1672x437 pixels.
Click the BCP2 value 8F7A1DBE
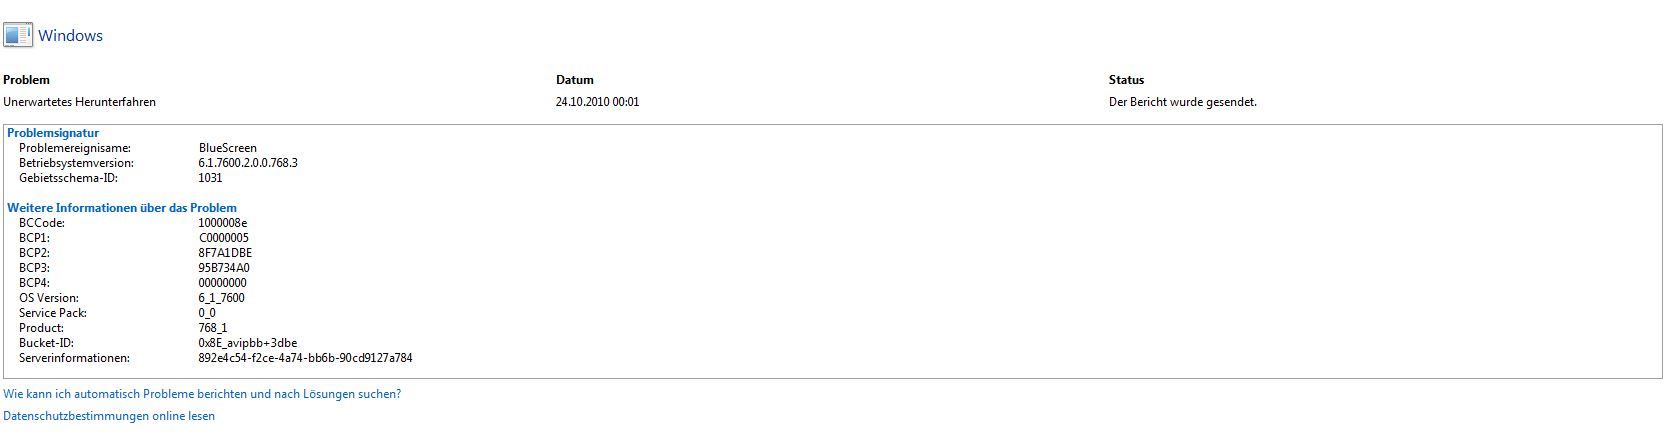225,253
